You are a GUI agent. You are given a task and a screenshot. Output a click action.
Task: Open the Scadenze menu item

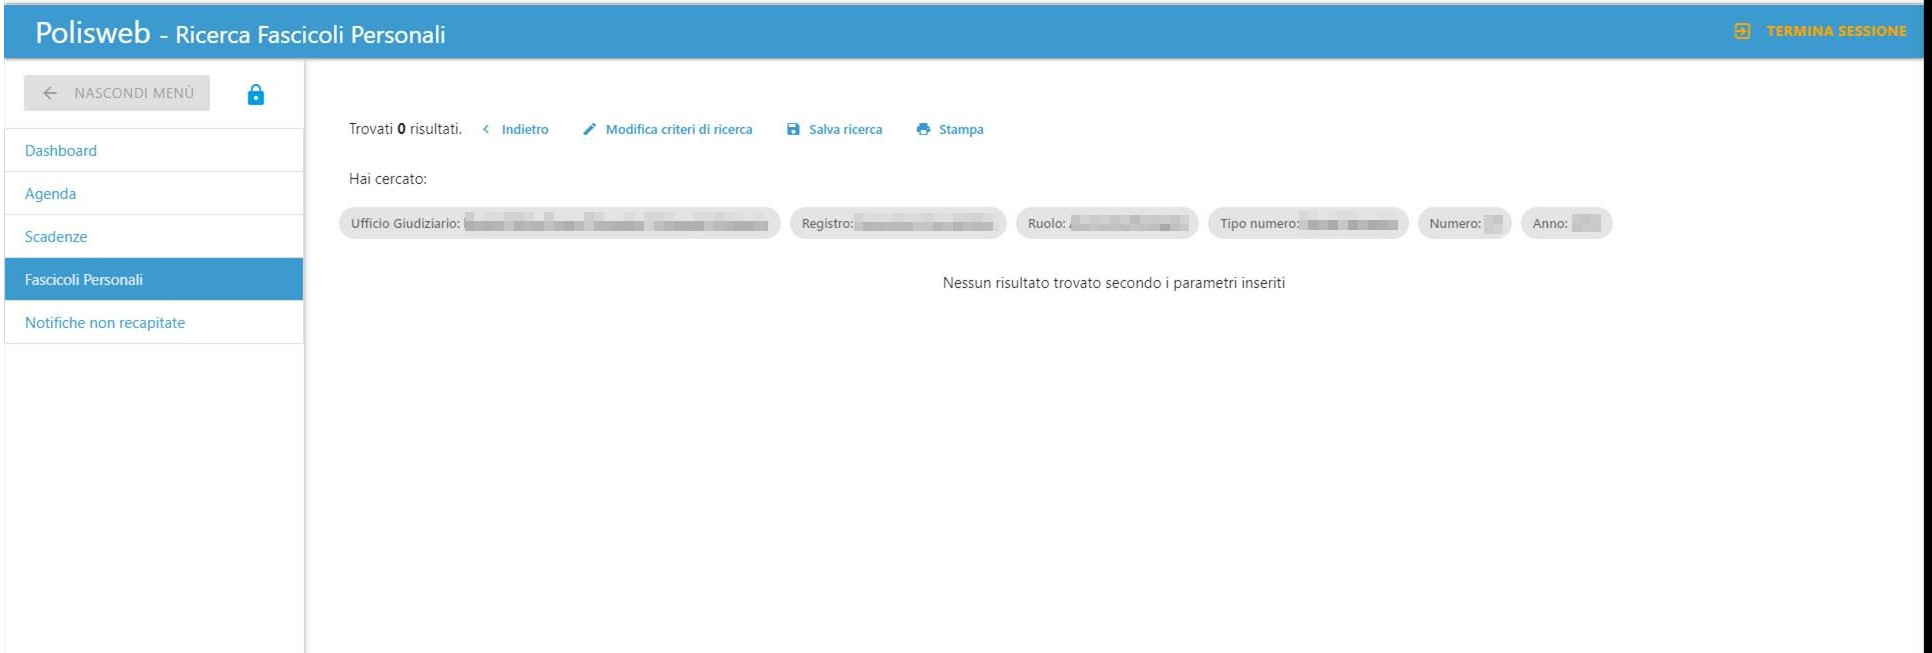click(56, 237)
